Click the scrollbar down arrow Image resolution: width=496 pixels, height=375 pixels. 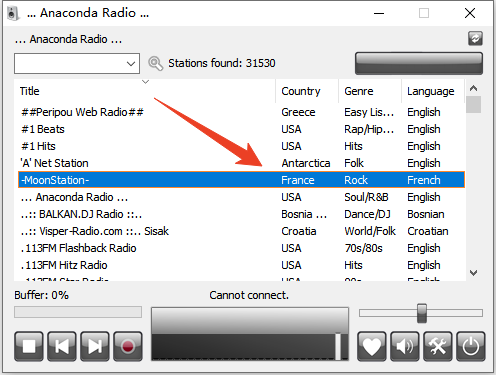click(473, 273)
